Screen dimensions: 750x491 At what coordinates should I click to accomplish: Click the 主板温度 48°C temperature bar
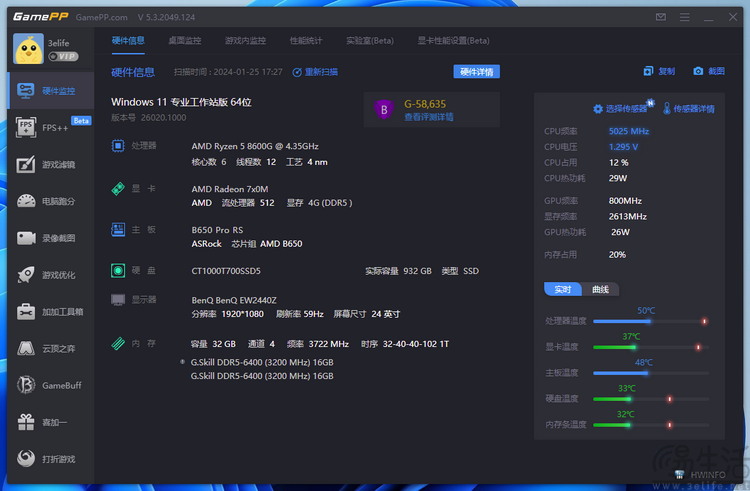point(651,373)
